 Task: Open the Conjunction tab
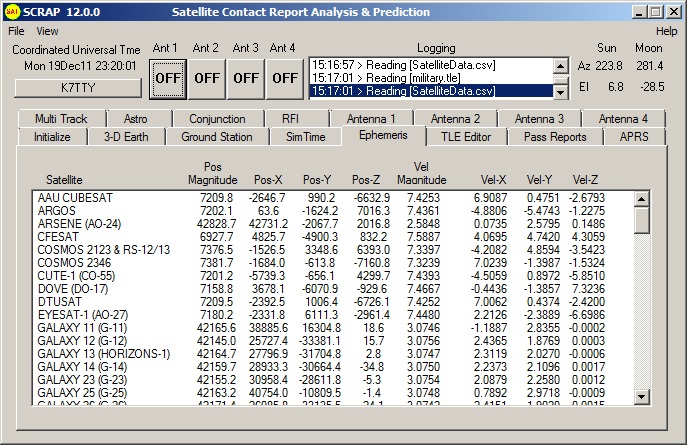click(217, 119)
